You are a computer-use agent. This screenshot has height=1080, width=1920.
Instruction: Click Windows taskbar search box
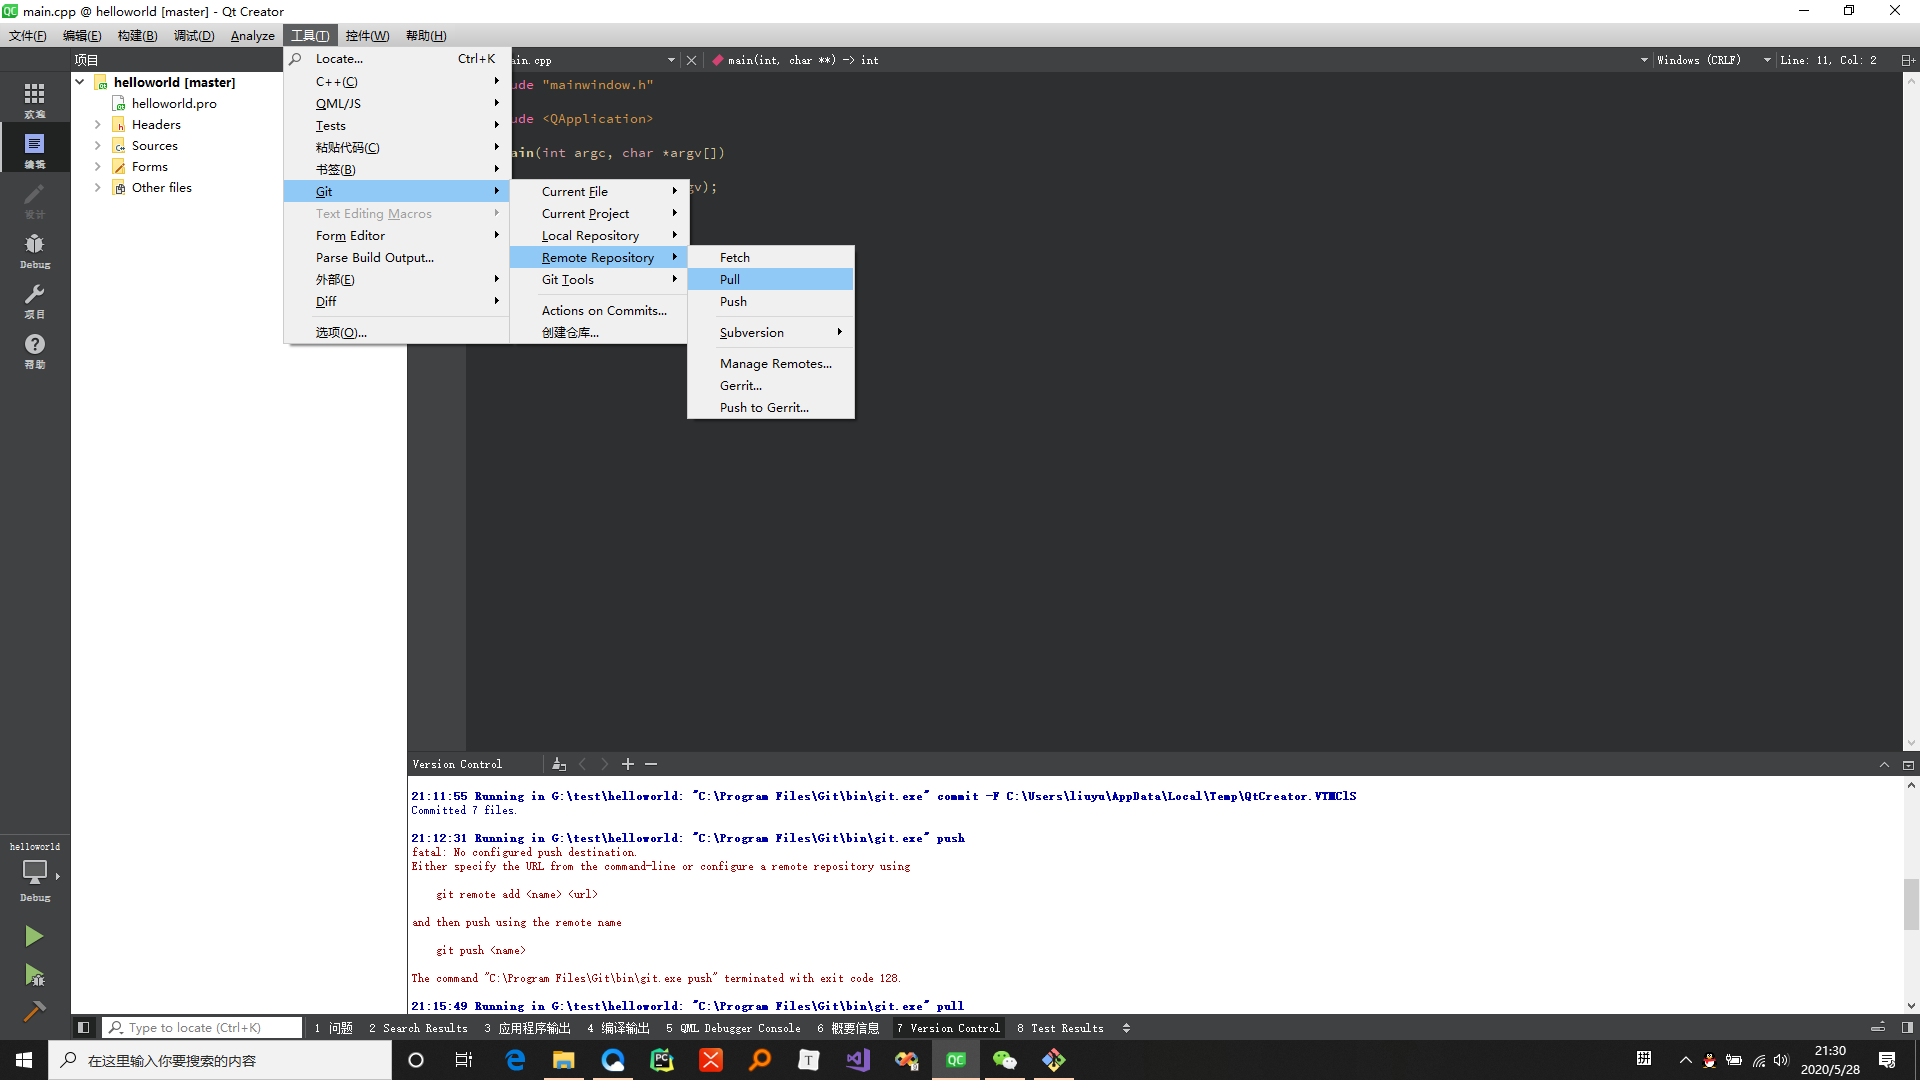[x=220, y=1060]
